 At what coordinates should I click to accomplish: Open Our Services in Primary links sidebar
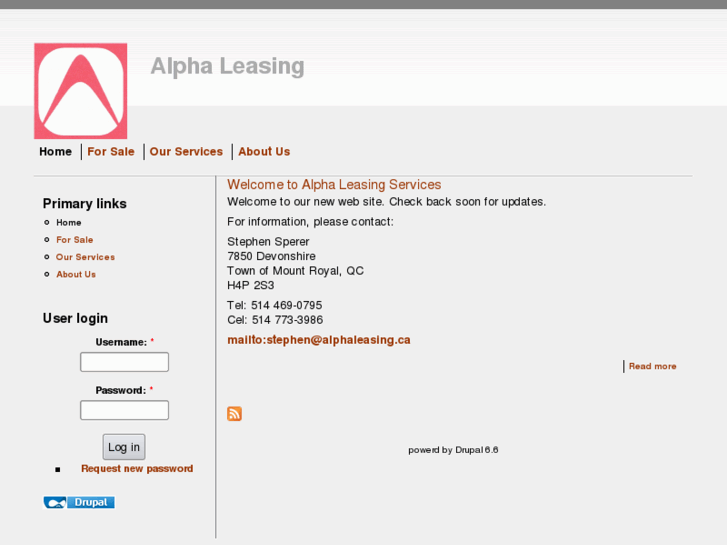tap(85, 257)
